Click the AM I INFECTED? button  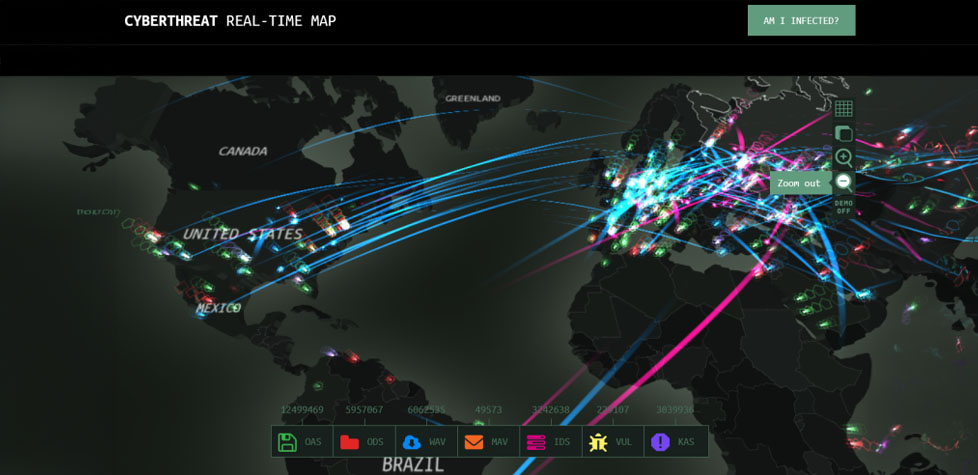pos(801,21)
